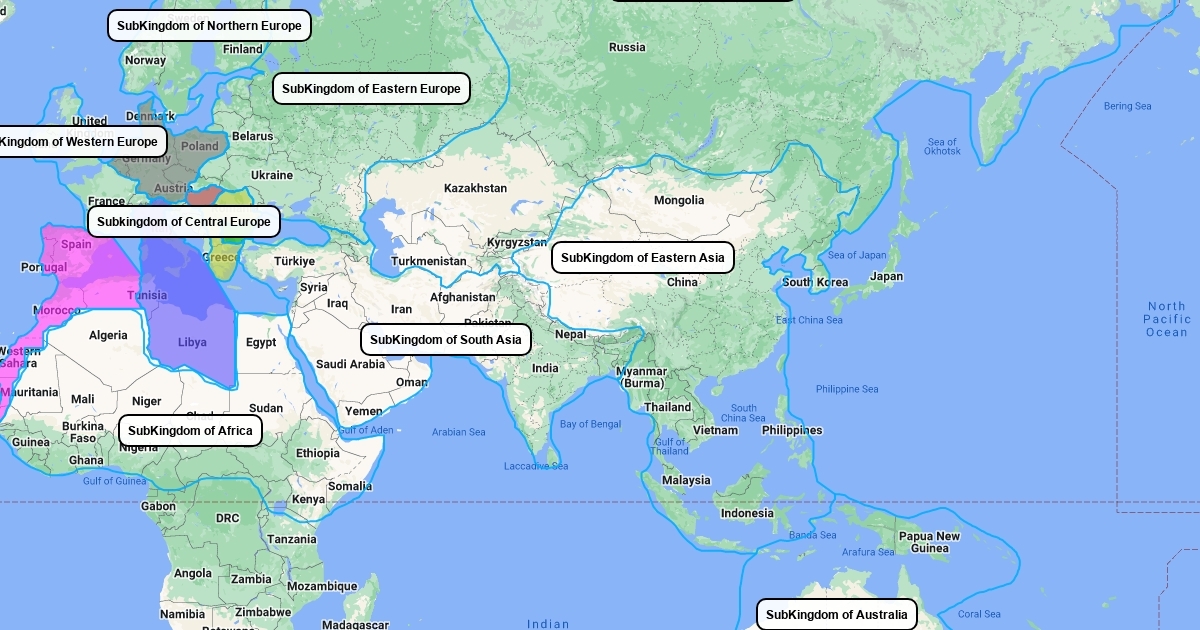Click the Gabon map label
This screenshot has width=1200, height=630.
[x=158, y=506]
